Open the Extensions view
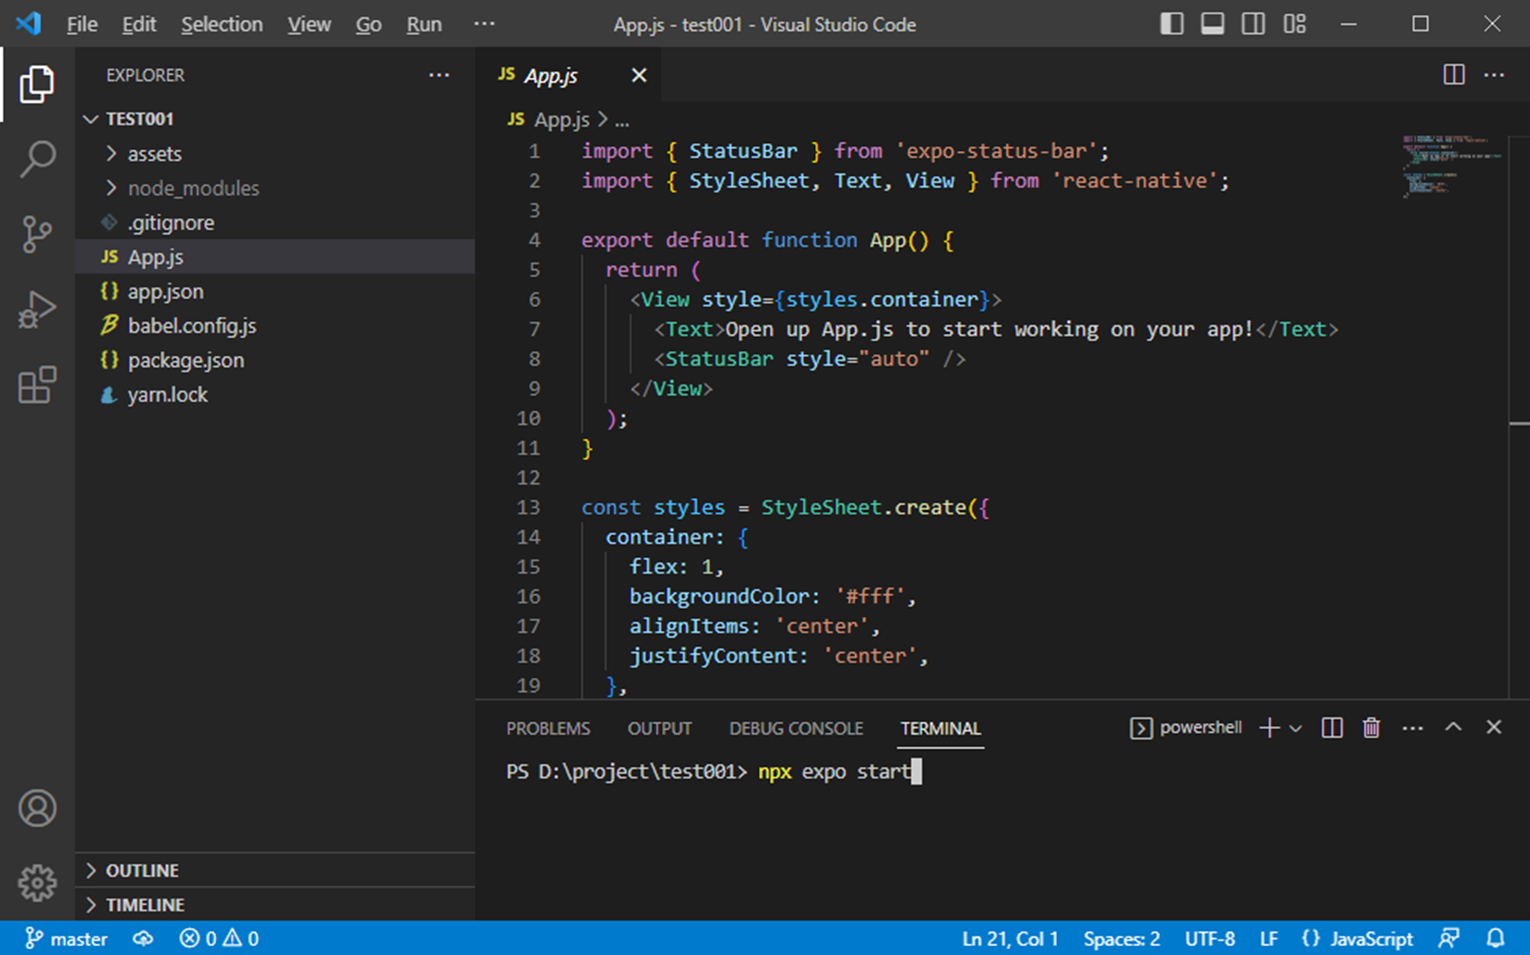This screenshot has height=955, width=1530. coord(37,385)
